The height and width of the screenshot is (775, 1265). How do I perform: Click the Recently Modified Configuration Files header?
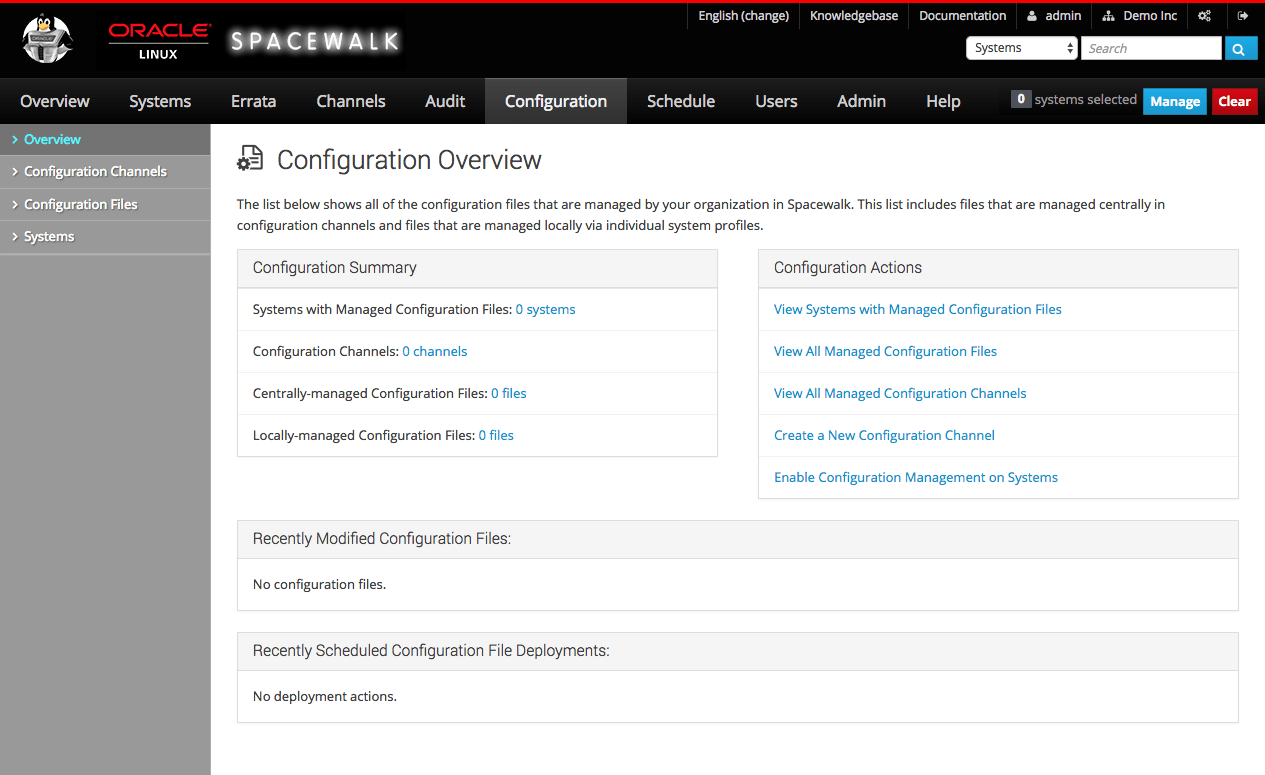tap(738, 539)
